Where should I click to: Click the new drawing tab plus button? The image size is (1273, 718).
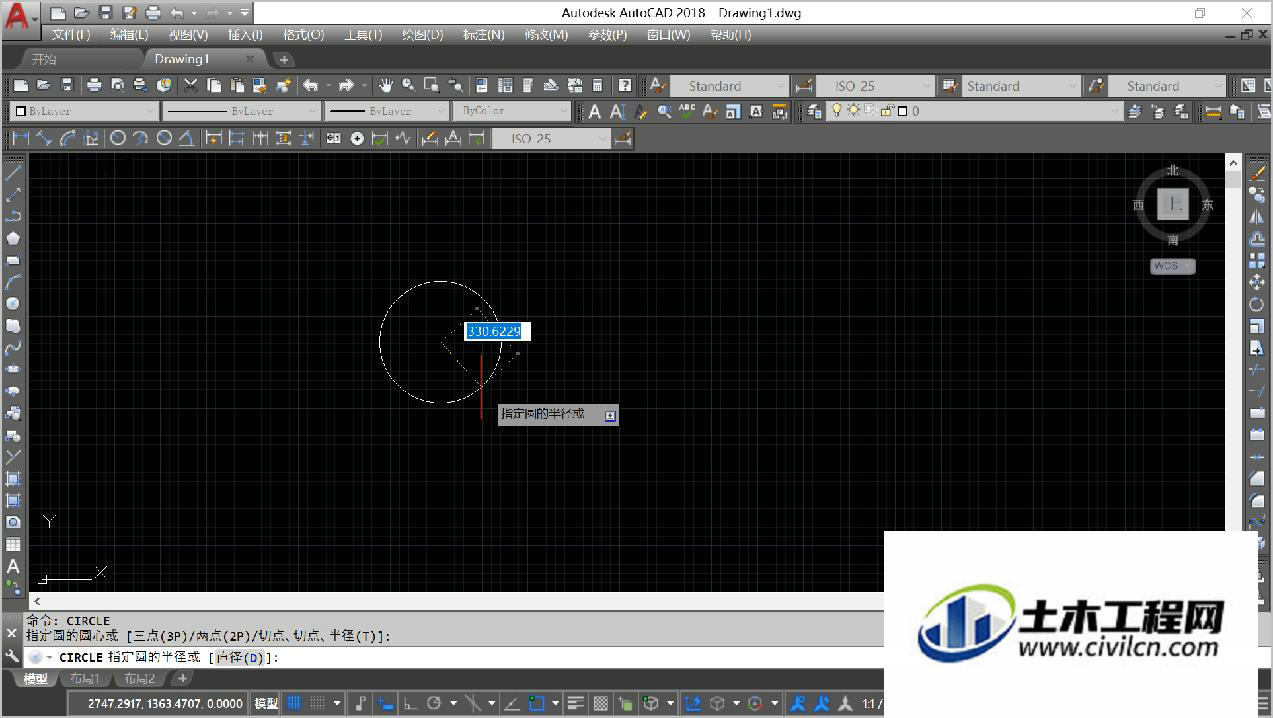tap(284, 59)
